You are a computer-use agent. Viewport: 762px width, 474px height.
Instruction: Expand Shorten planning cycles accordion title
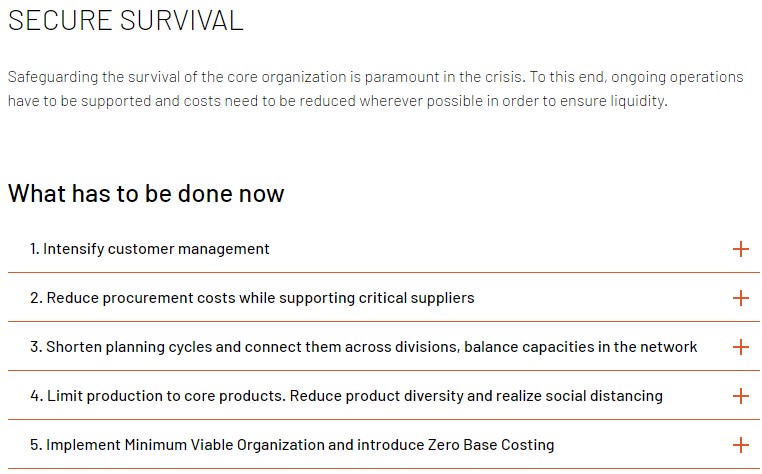click(364, 347)
